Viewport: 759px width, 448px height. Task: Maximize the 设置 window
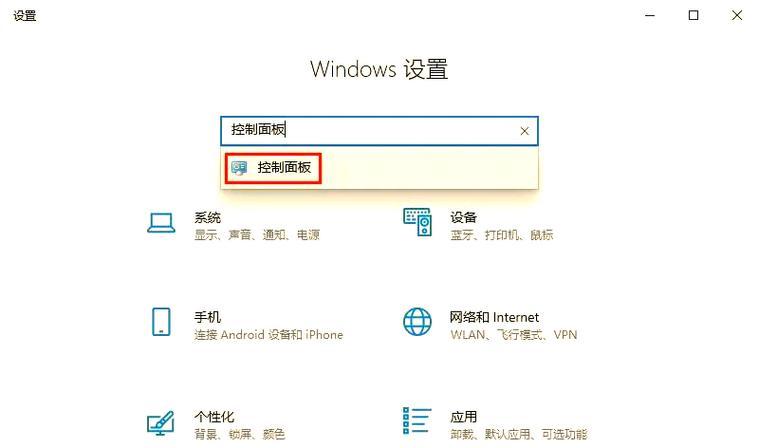694,15
